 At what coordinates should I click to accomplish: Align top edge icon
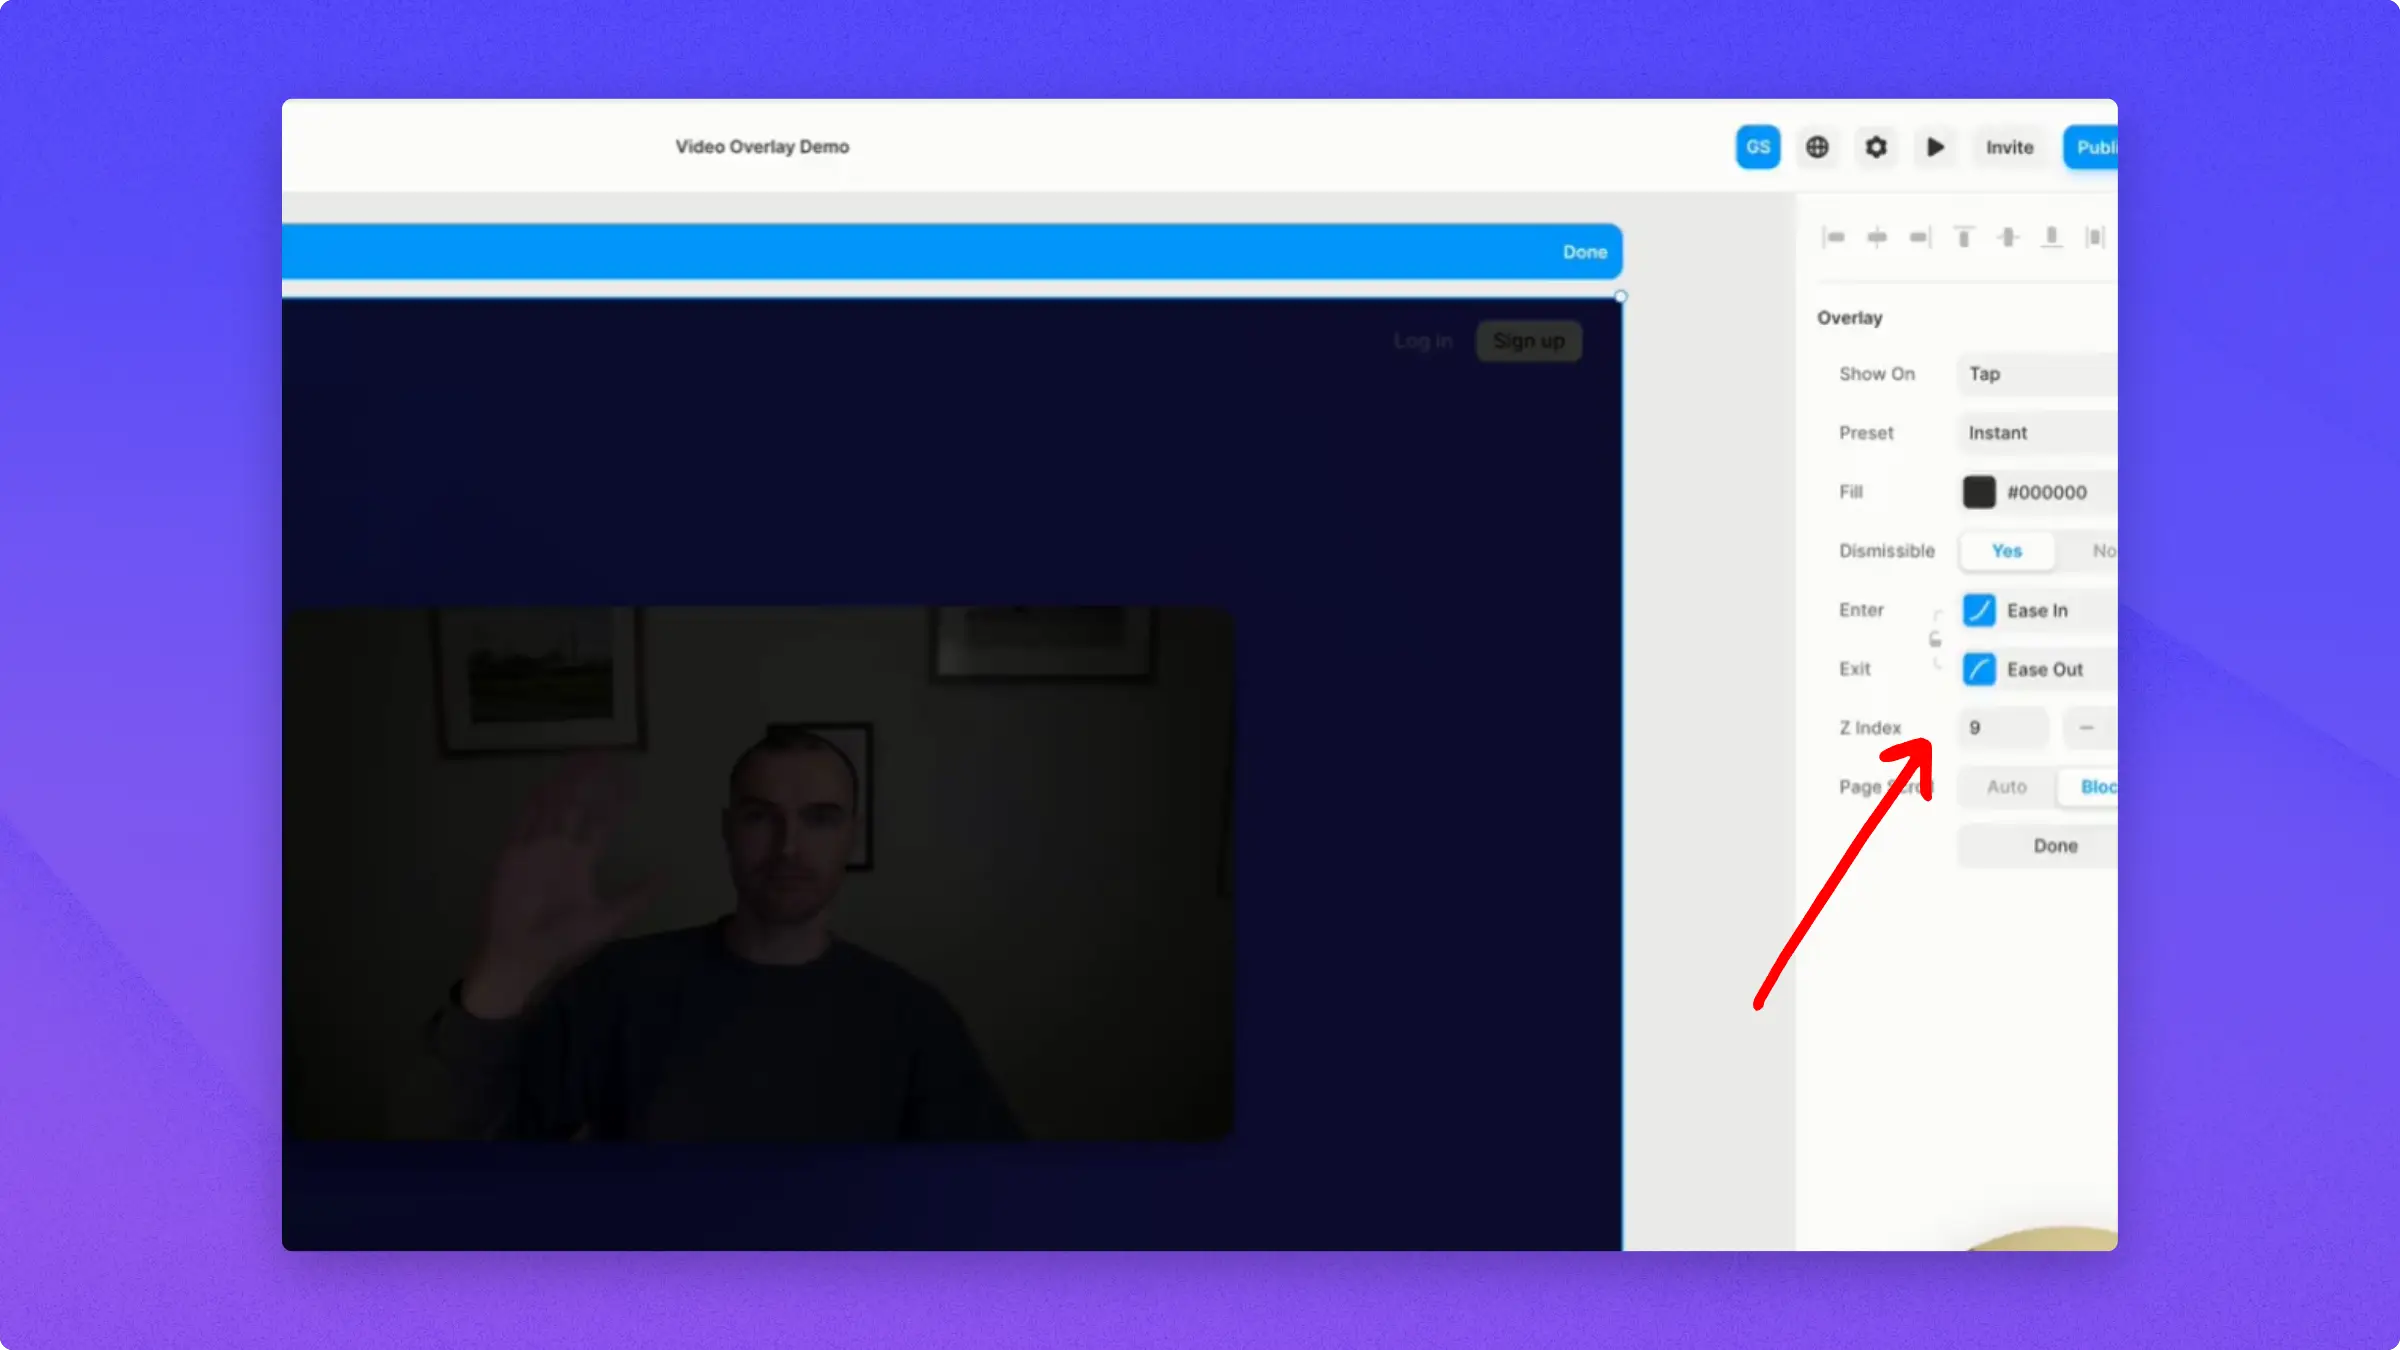(x=1964, y=237)
